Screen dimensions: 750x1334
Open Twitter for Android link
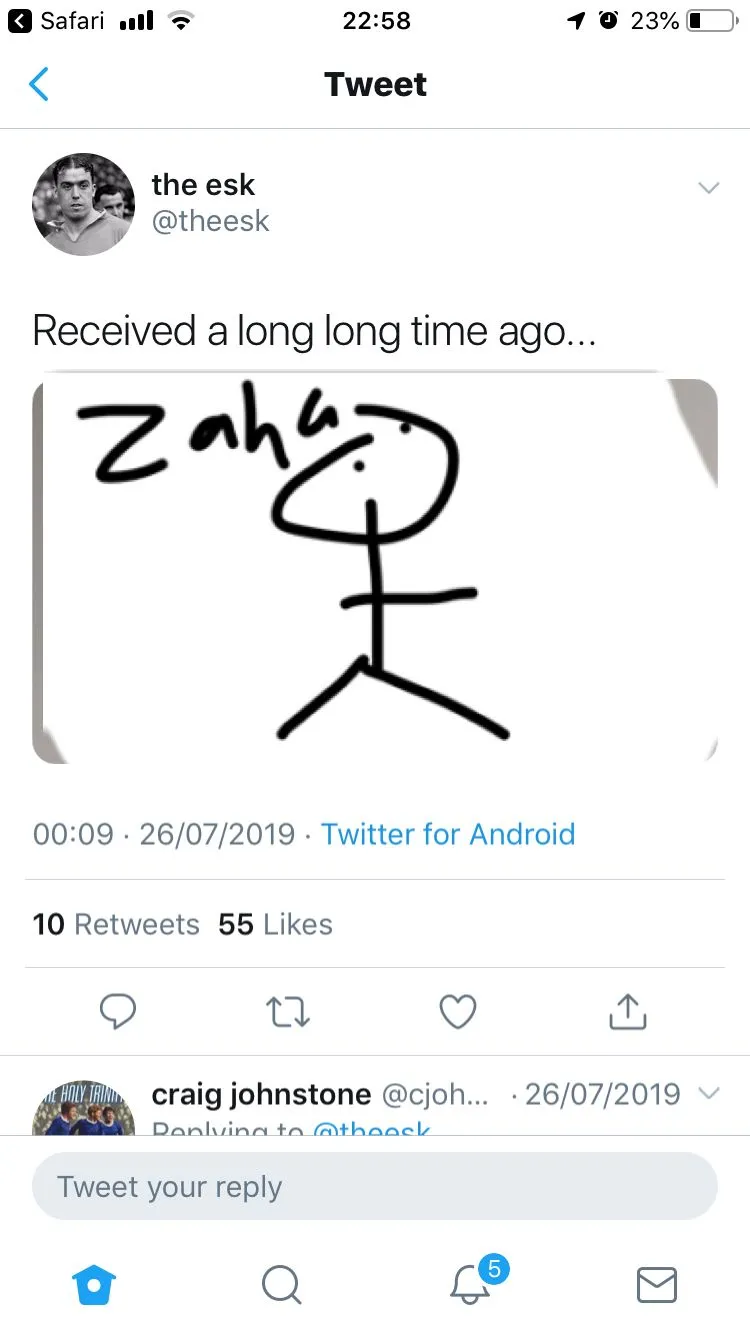448,834
